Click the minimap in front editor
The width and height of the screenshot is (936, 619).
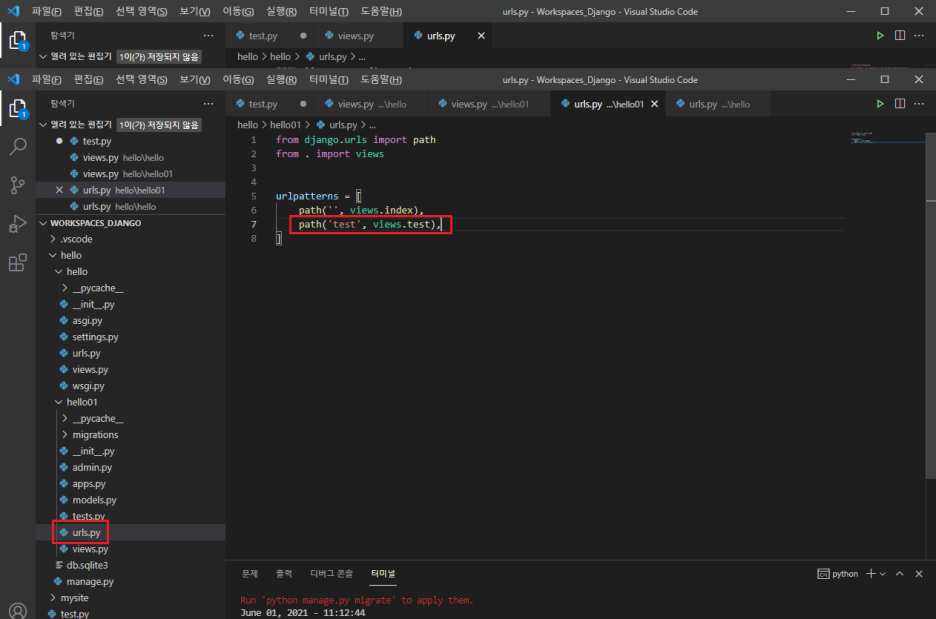point(886,138)
